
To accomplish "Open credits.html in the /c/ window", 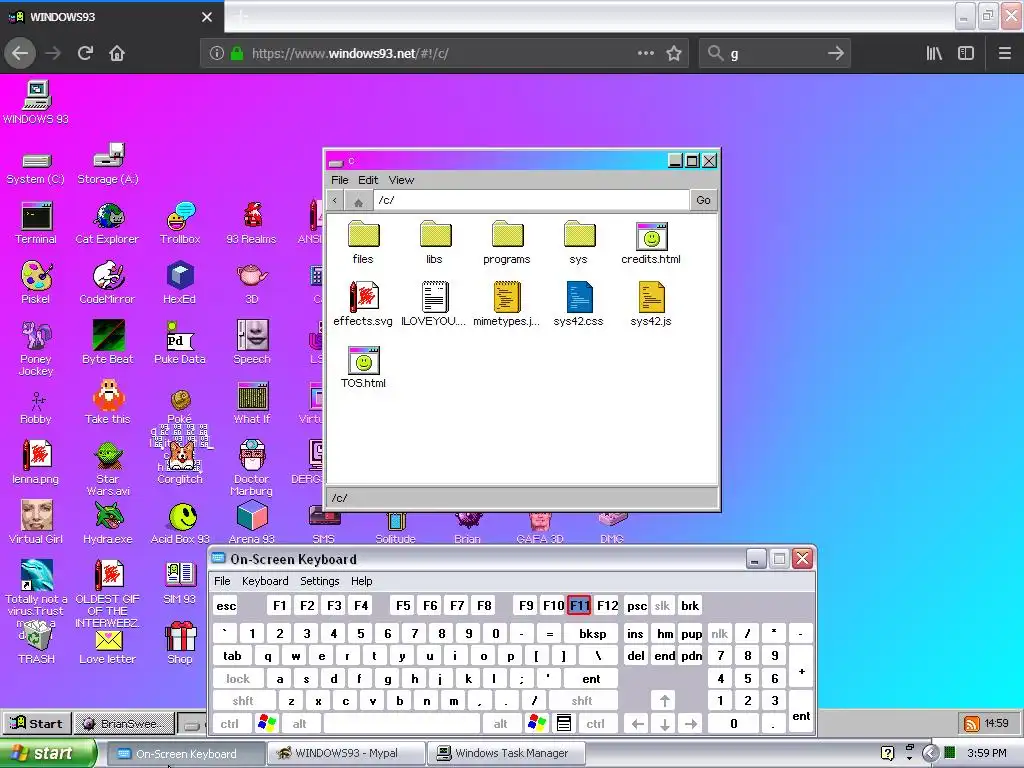I will pyautogui.click(x=650, y=242).
